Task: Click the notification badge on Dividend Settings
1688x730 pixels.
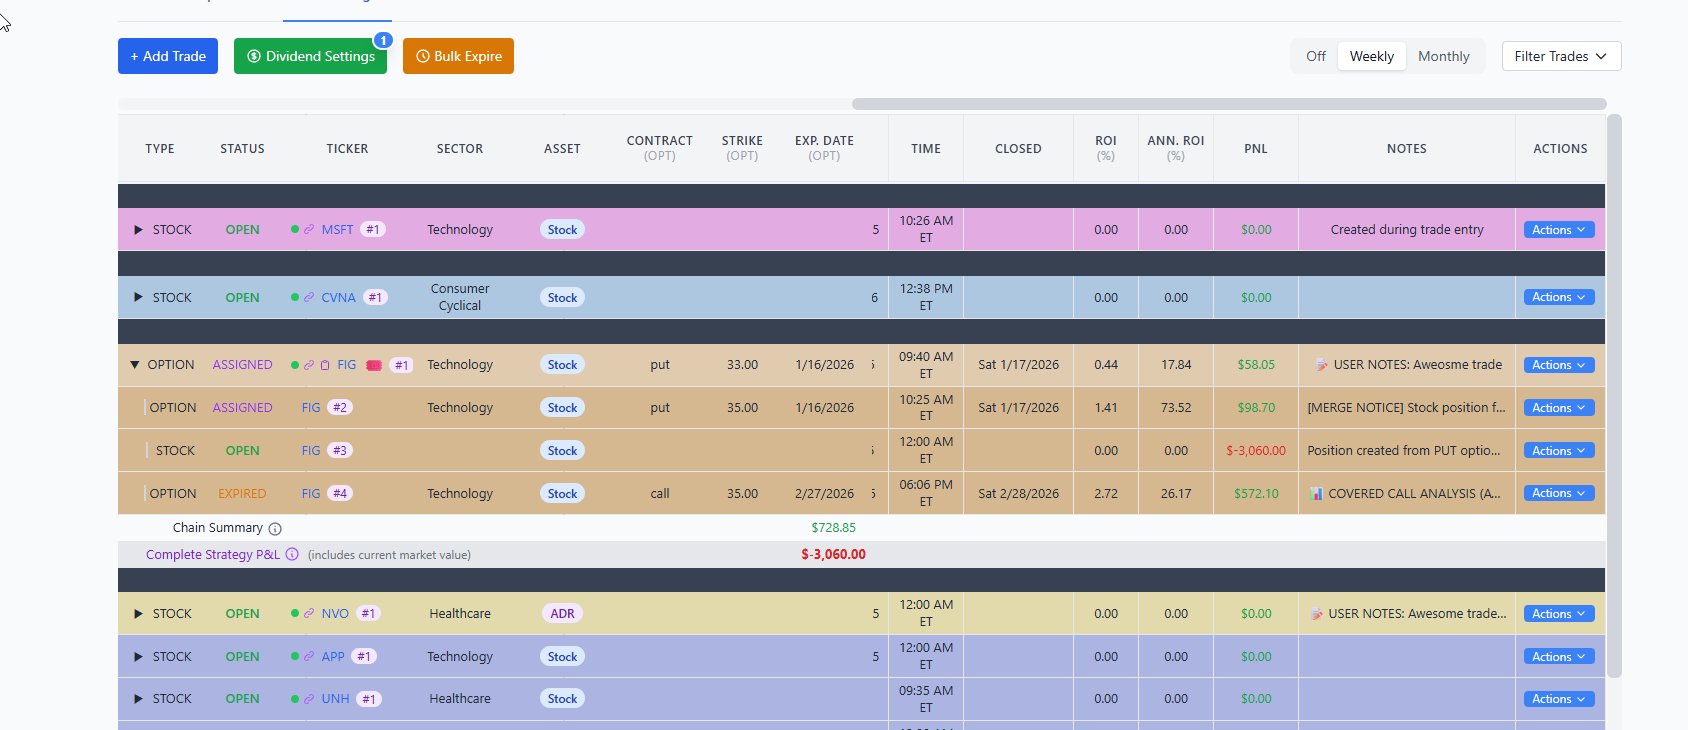Action: (x=383, y=40)
